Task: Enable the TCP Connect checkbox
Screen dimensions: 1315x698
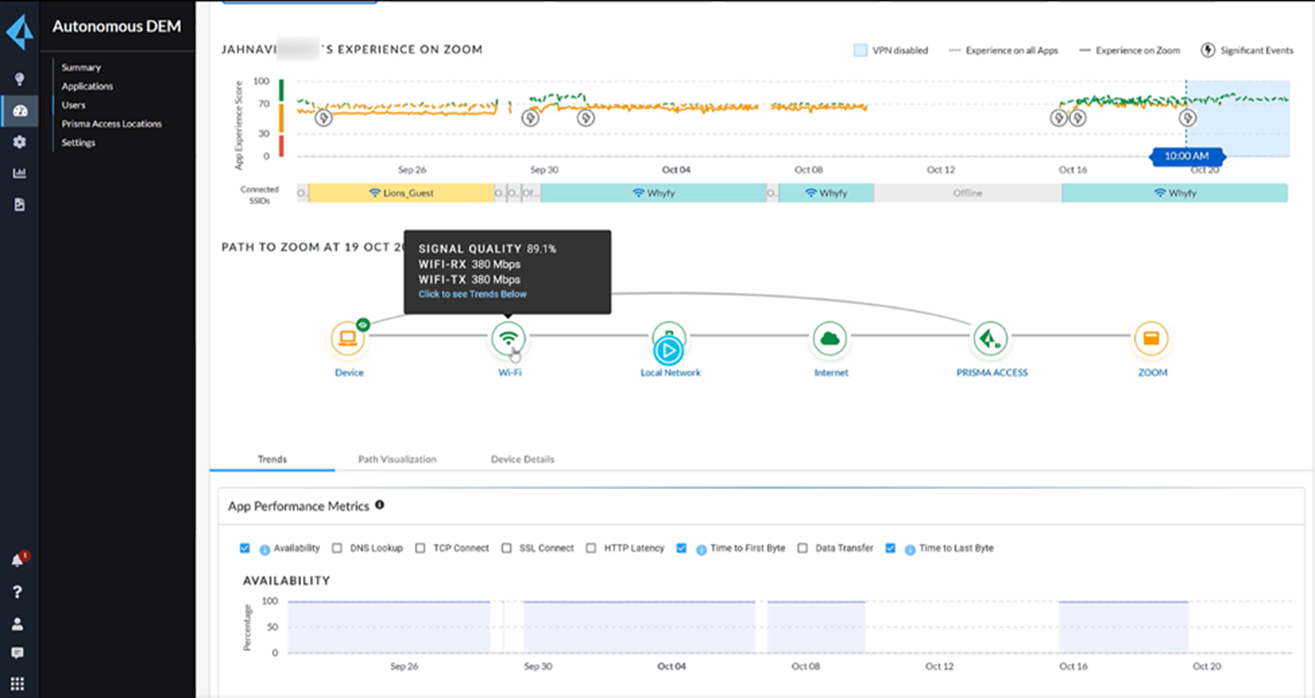Action: point(421,548)
